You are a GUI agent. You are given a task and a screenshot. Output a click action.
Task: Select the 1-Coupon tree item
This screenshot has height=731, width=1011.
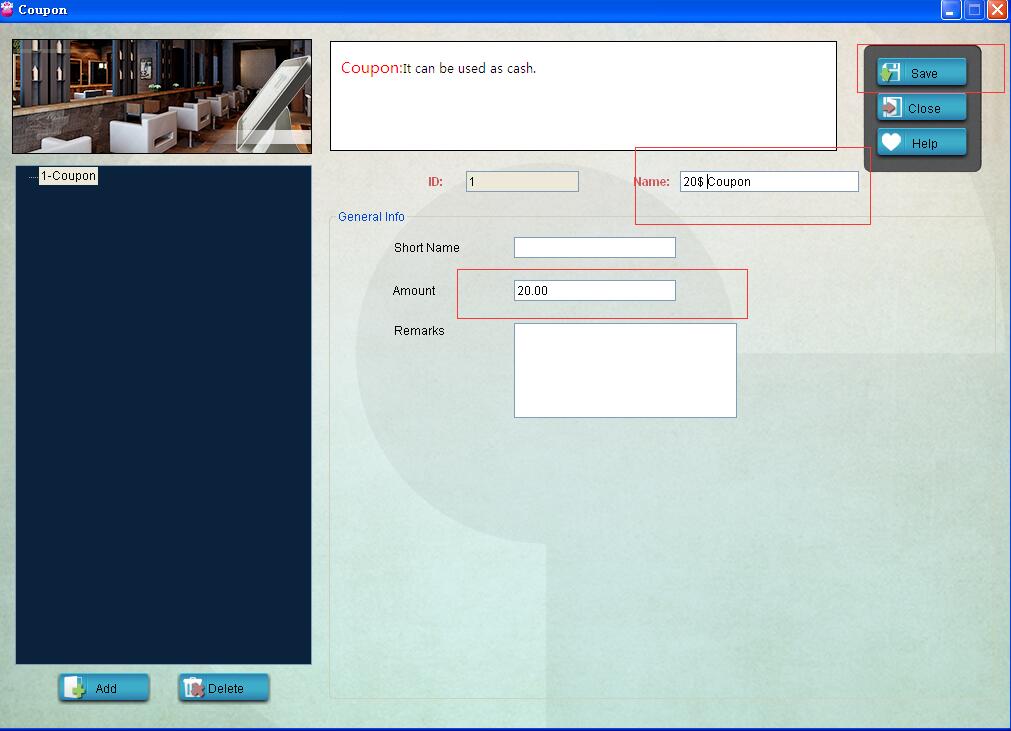(x=68, y=176)
